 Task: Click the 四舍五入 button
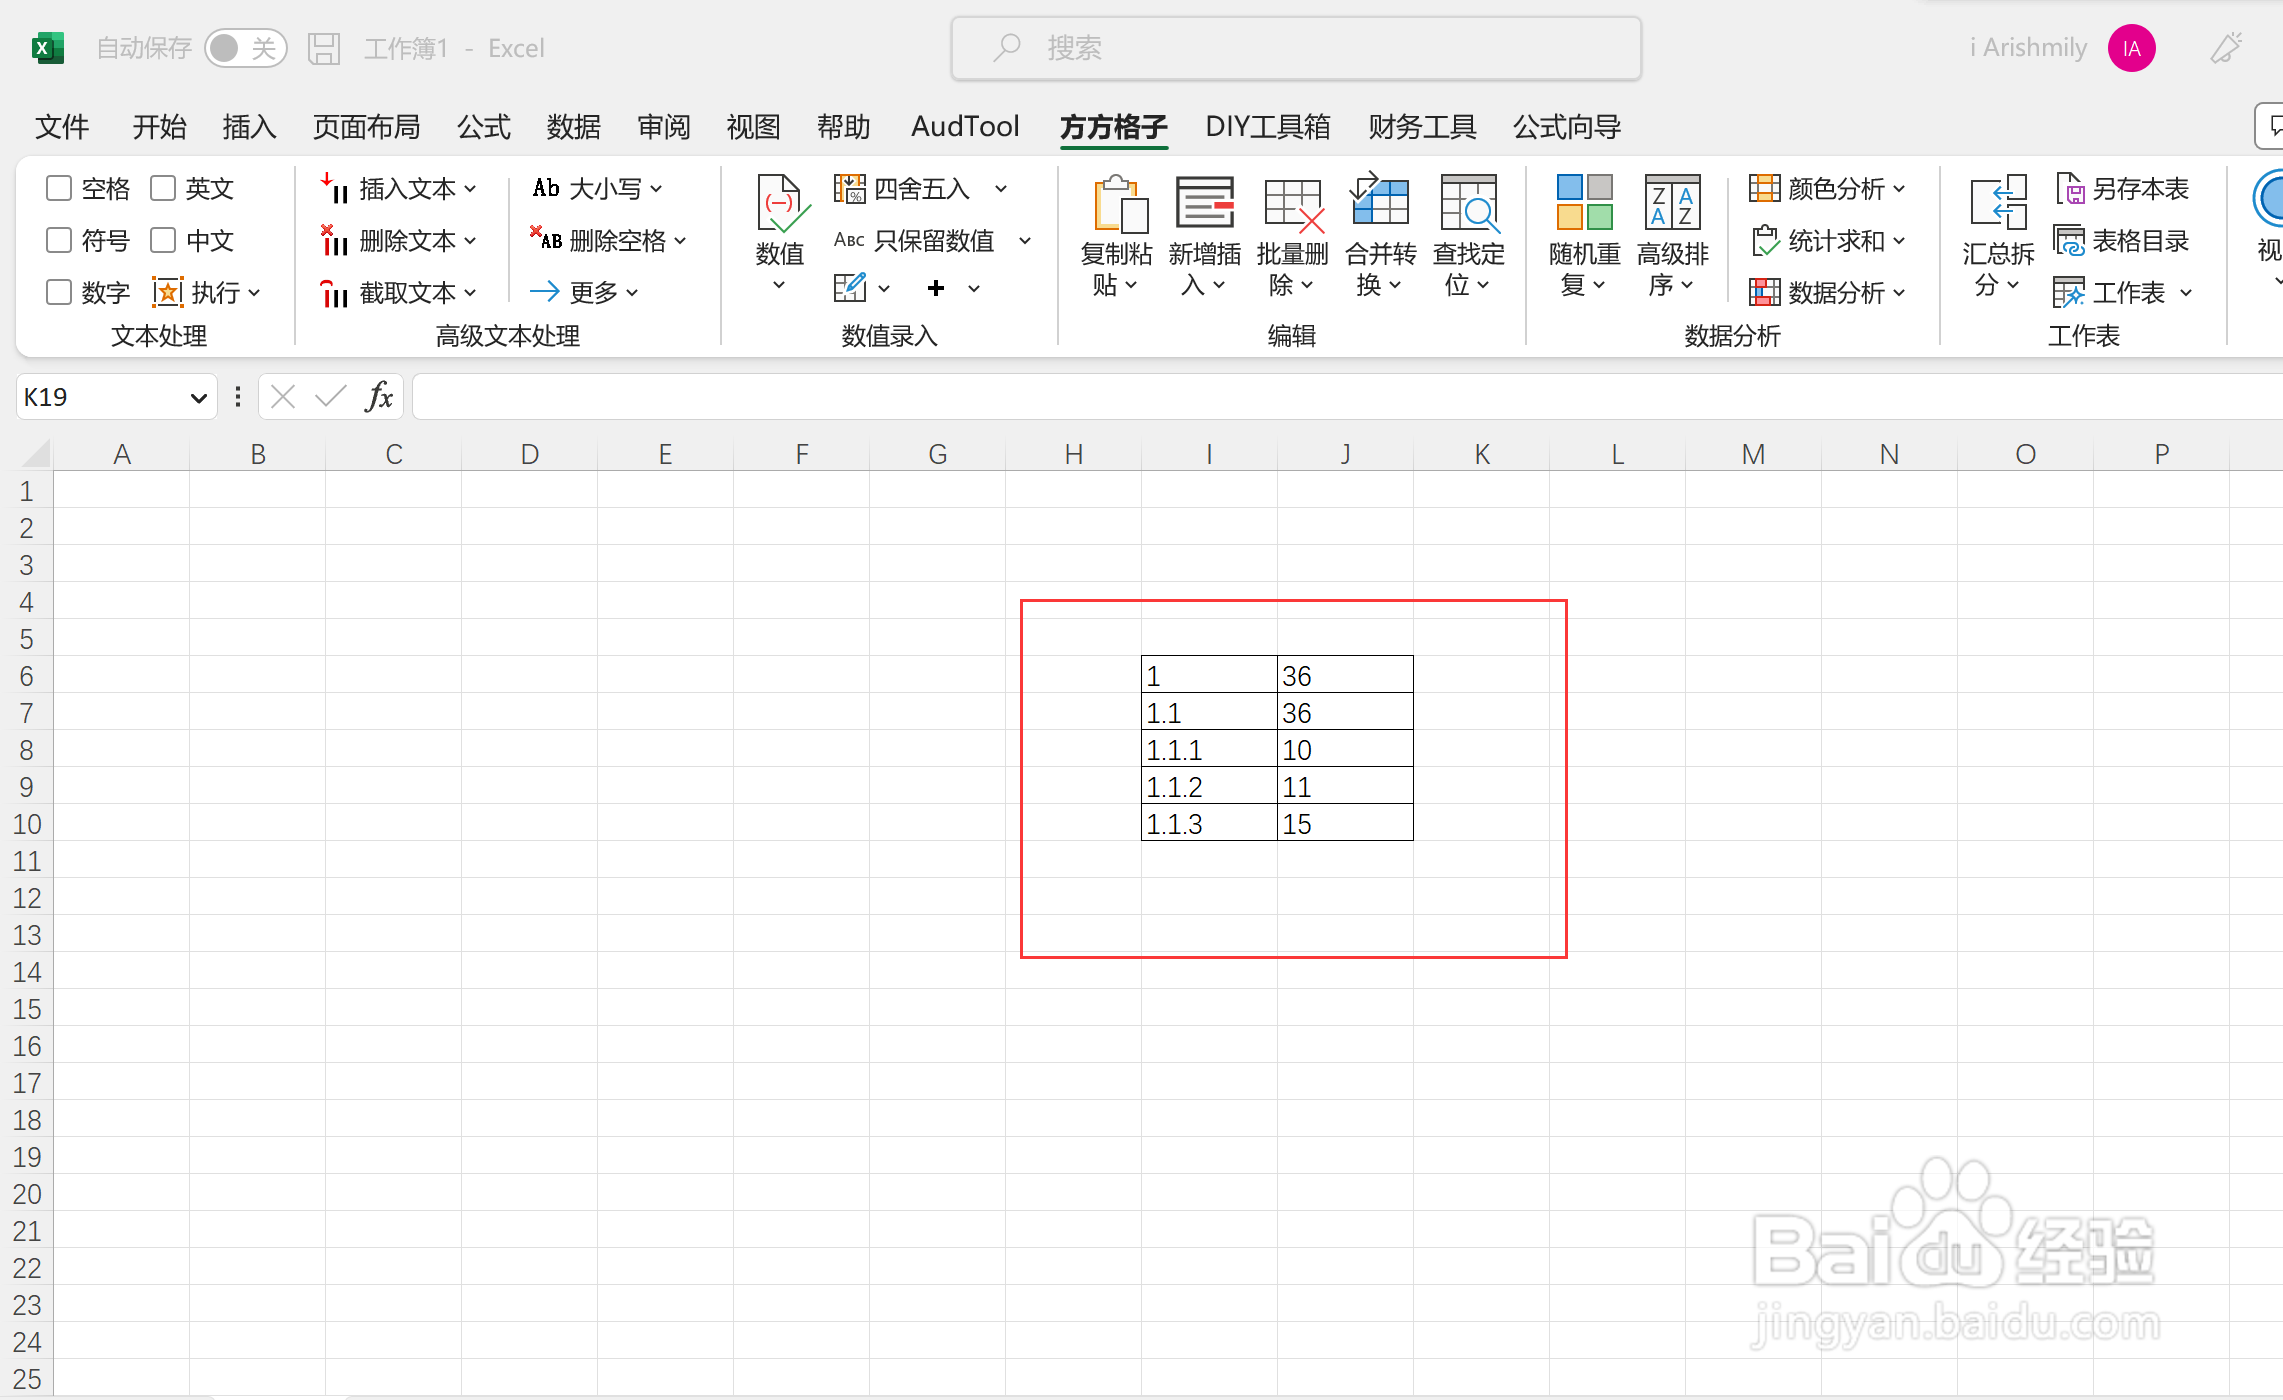click(903, 188)
